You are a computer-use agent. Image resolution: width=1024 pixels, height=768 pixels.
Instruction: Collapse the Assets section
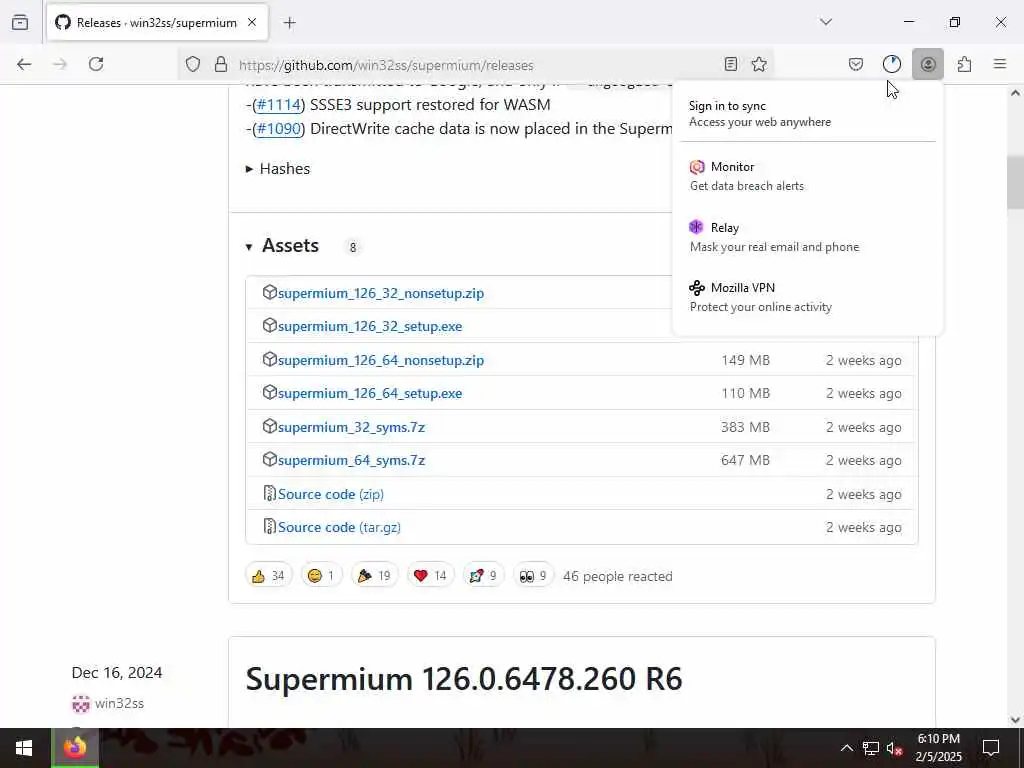(282, 246)
